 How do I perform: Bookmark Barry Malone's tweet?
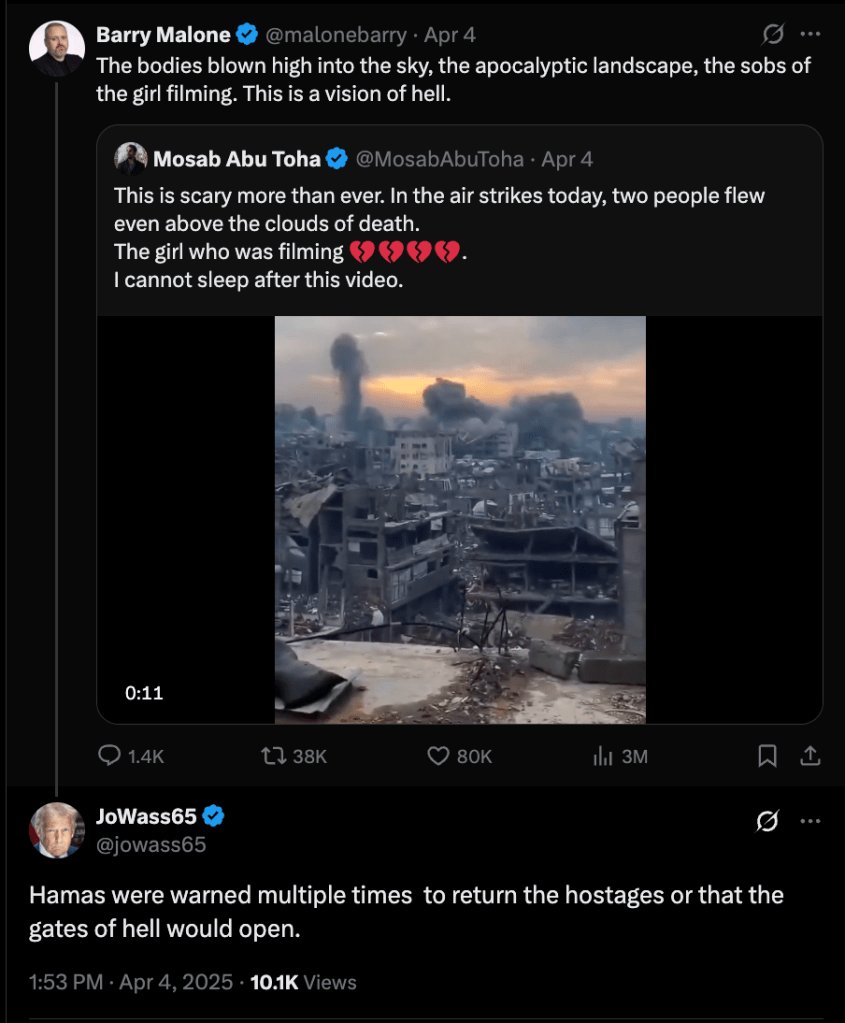pyautogui.click(x=767, y=756)
